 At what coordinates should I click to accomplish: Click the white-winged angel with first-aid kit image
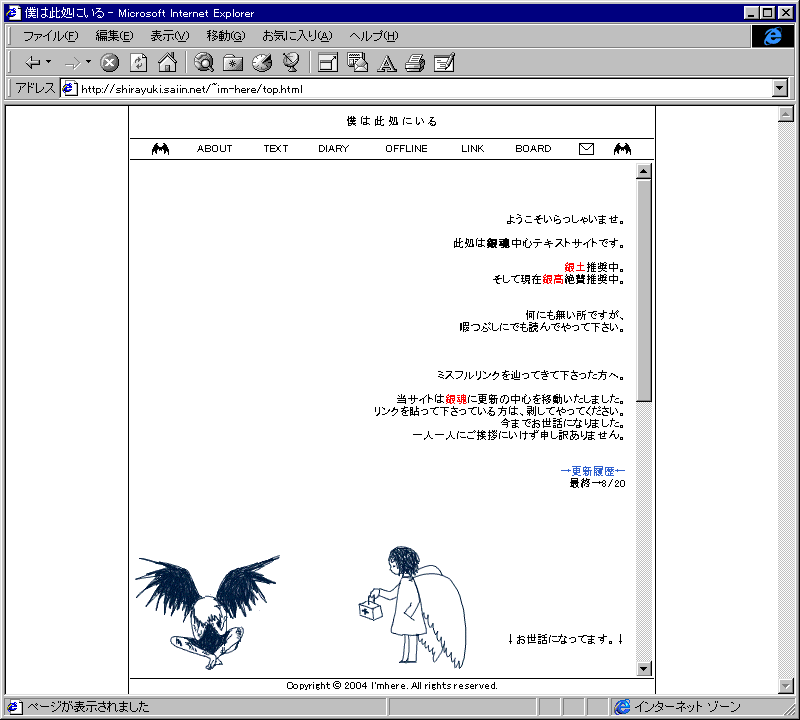412,607
